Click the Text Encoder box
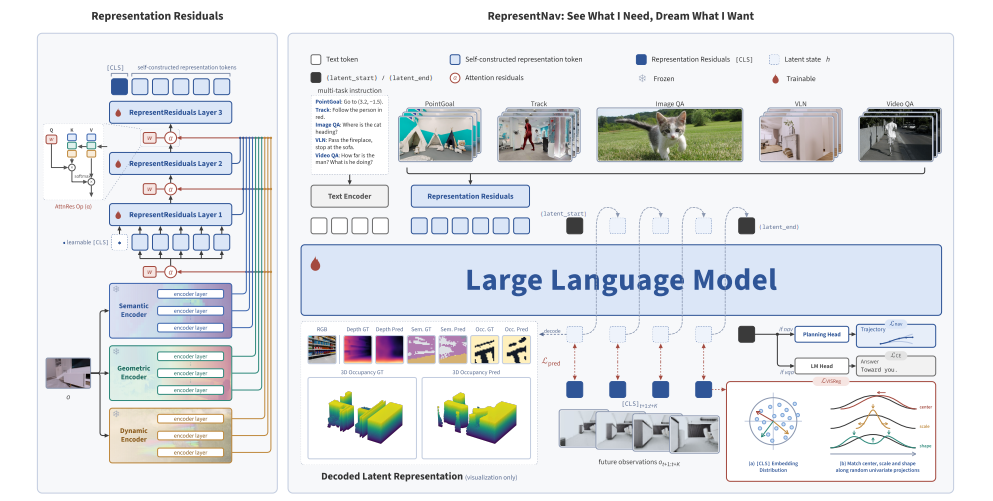Image resolution: width=993 pixels, height=501 pixels. click(350, 196)
